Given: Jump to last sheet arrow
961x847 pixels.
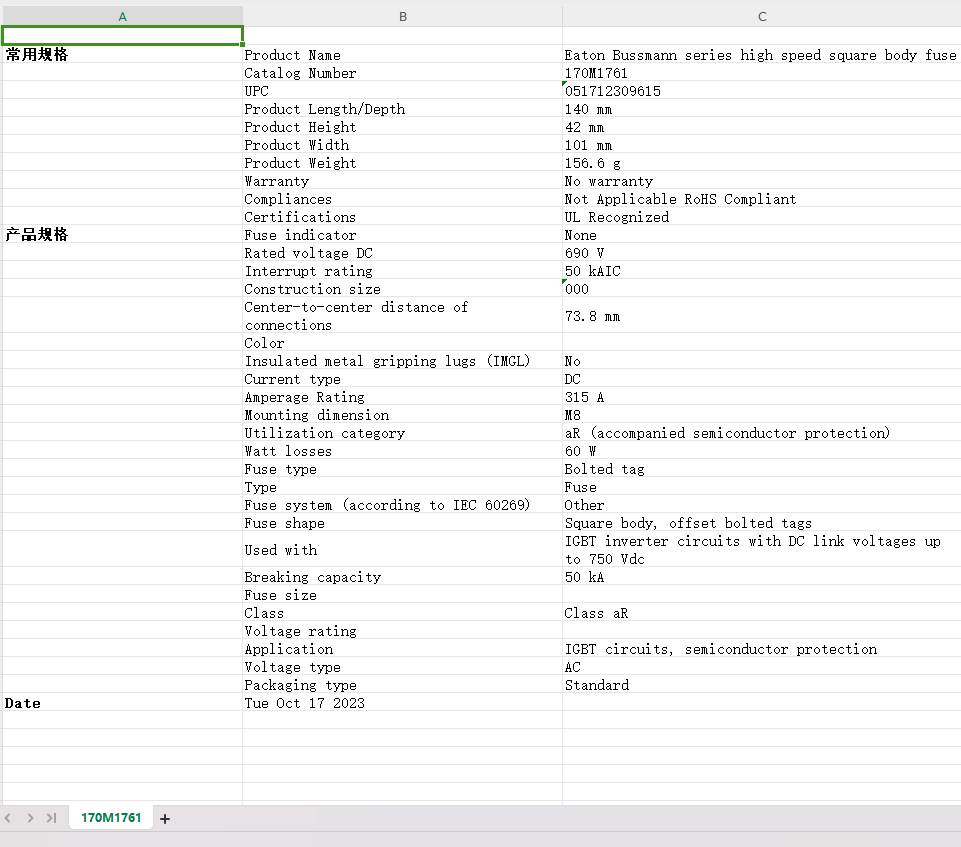Looking at the screenshot, I should tap(51, 818).
